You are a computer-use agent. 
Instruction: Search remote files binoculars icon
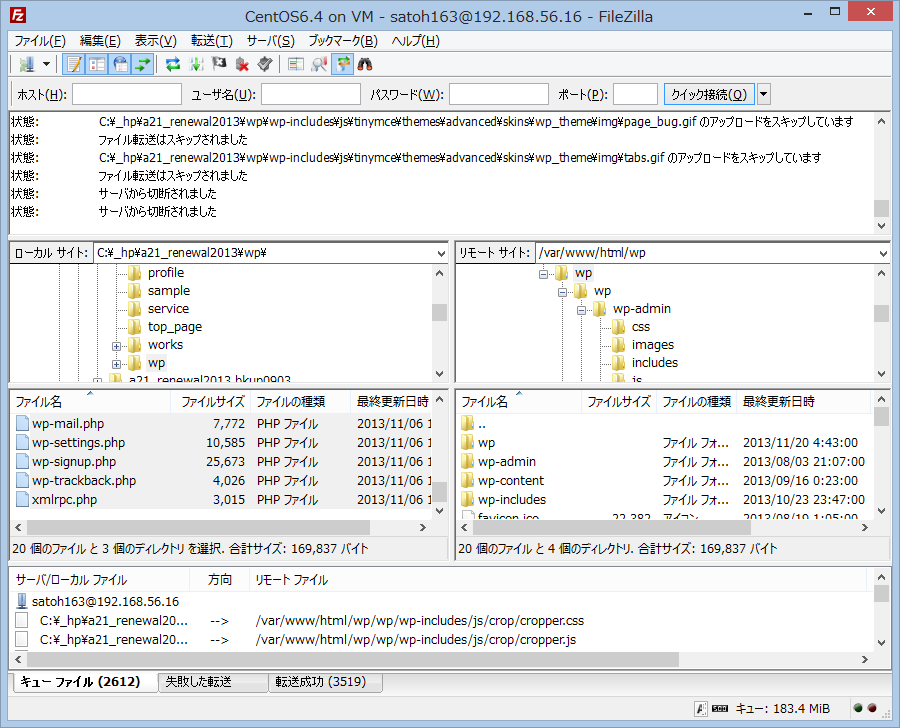[365, 64]
